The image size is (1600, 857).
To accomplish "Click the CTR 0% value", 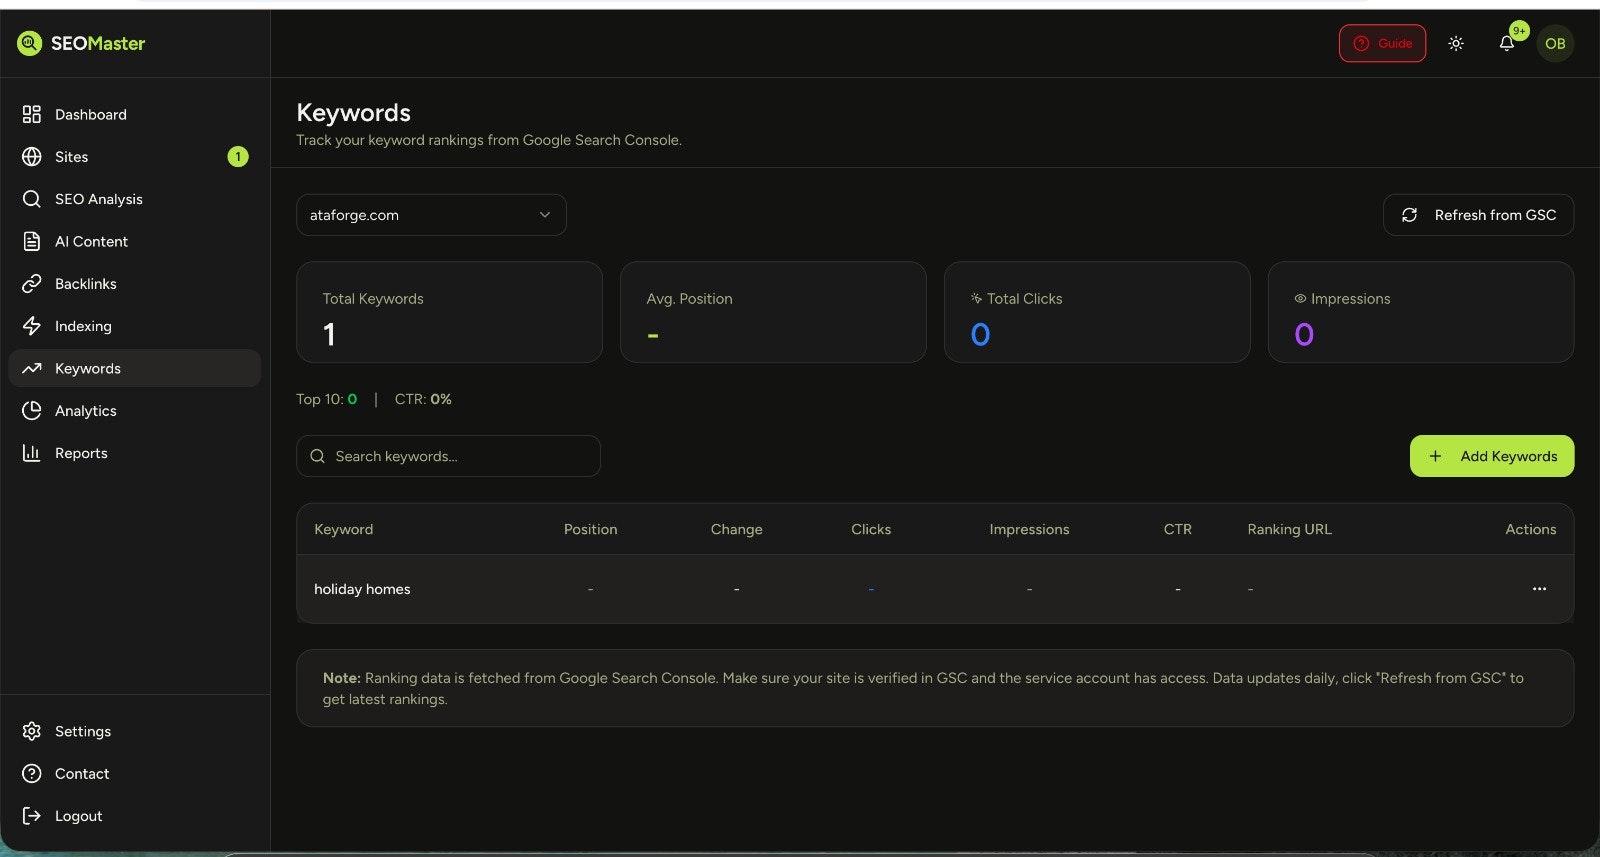I will pyautogui.click(x=441, y=399).
